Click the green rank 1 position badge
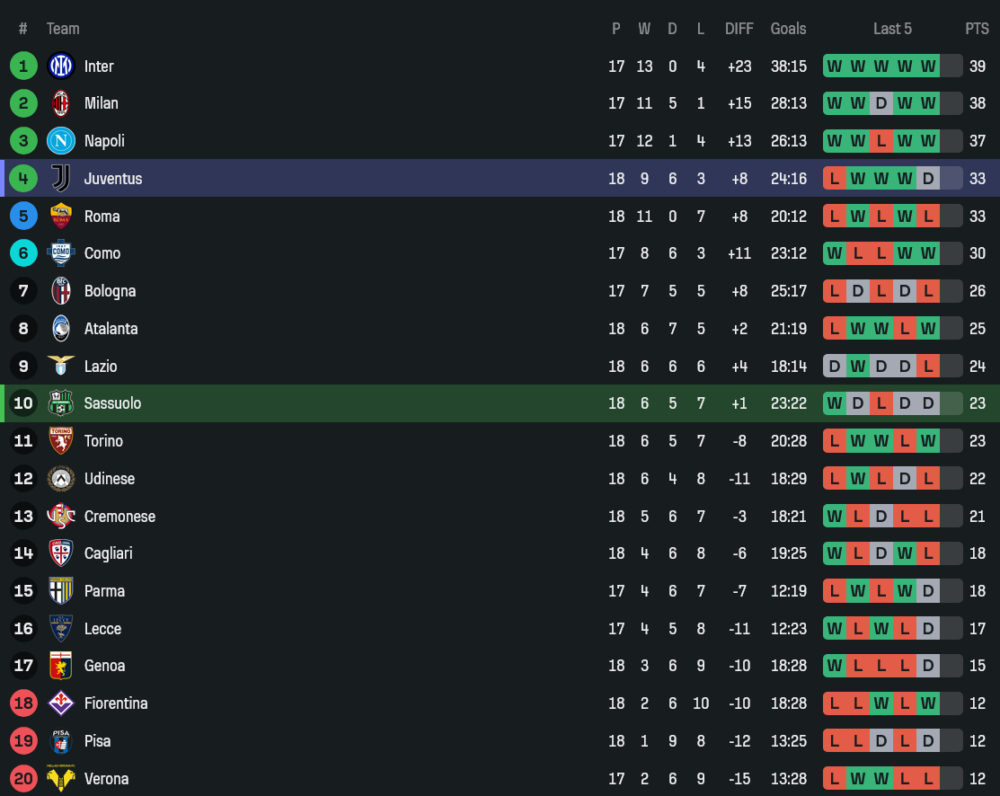Image resolution: width=1000 pixels, height=796 pixels. 23,66
